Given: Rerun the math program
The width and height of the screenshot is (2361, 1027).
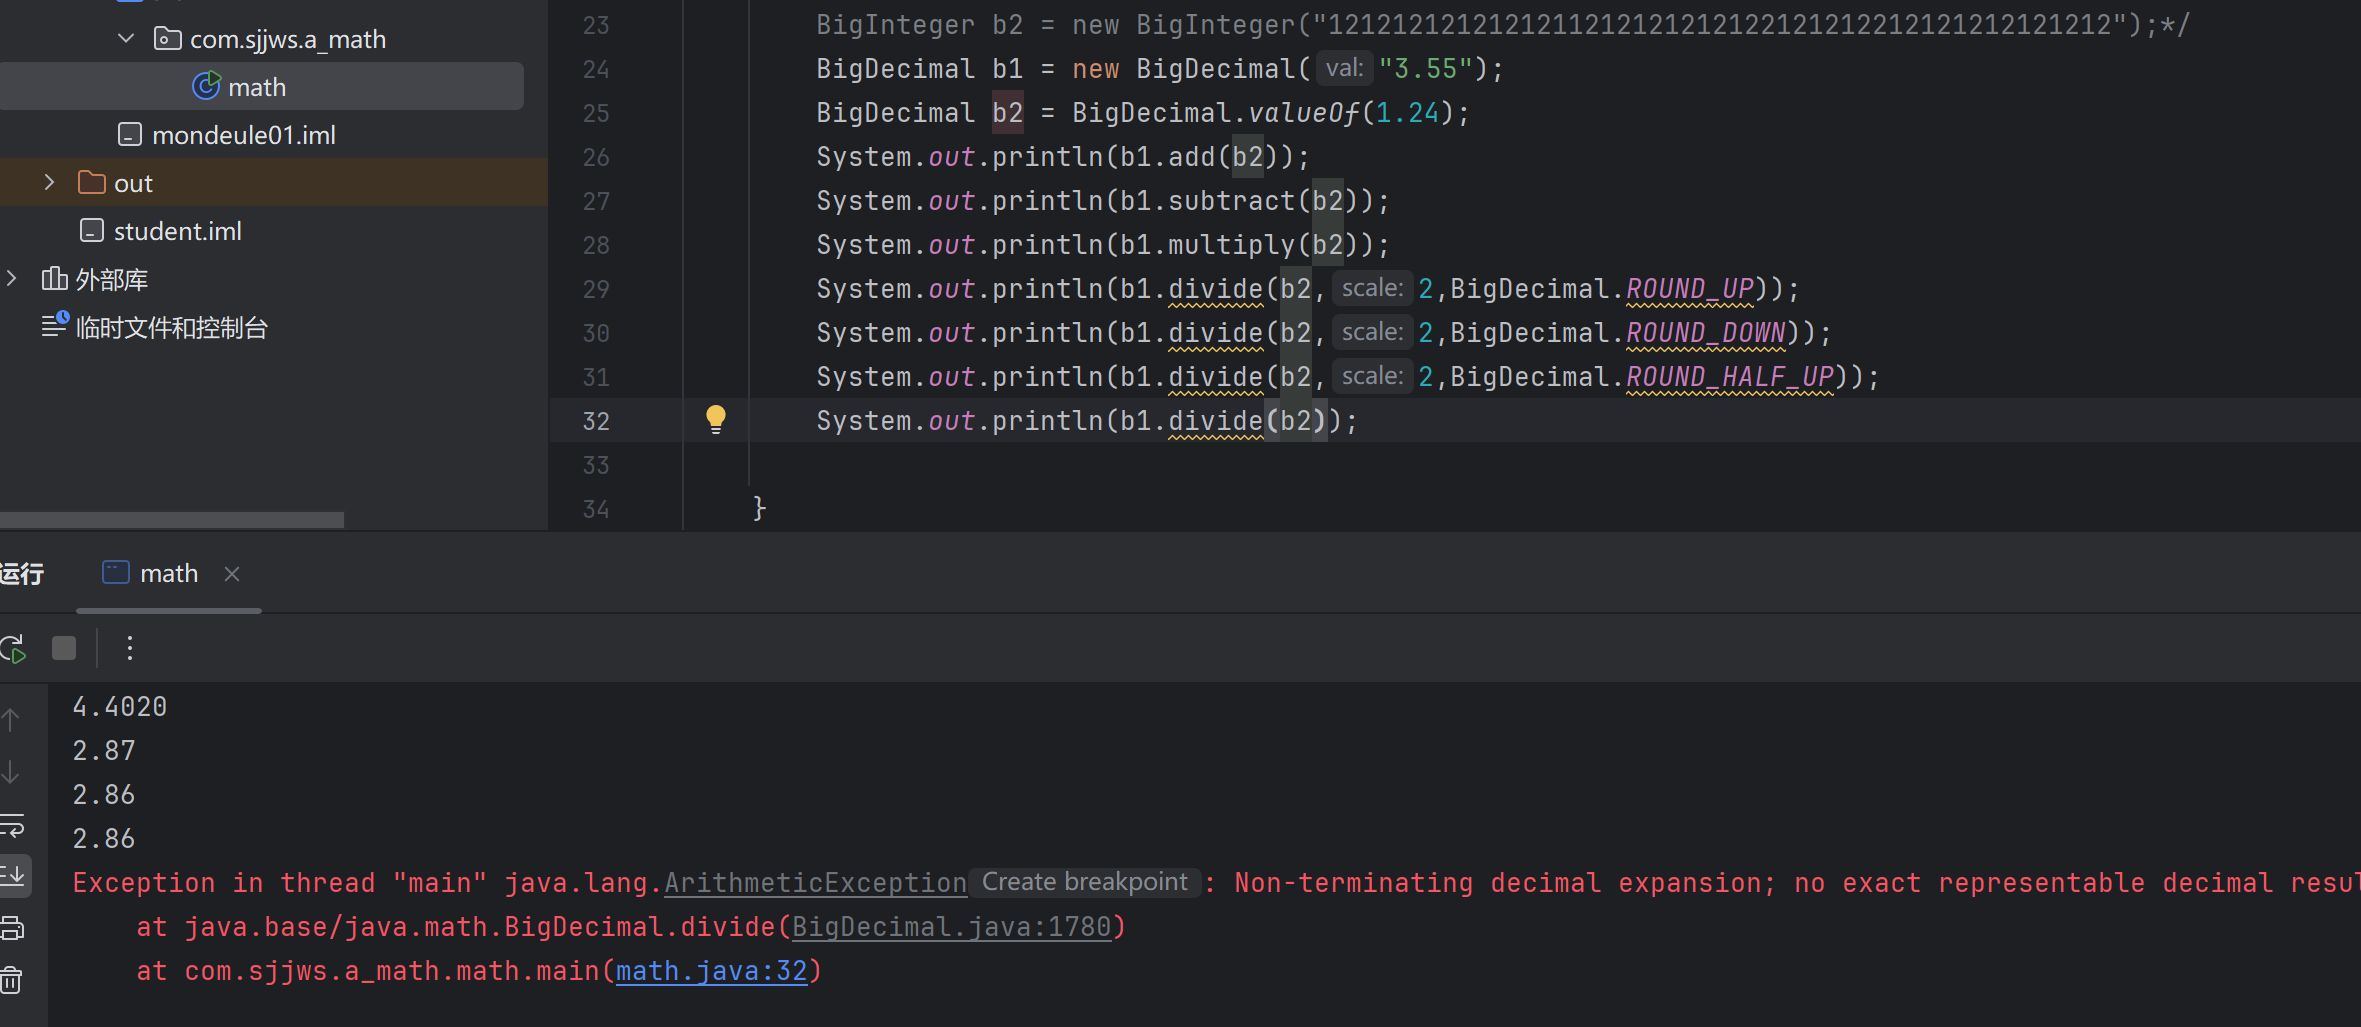Looking at the screenshot, I should point(13,649).
